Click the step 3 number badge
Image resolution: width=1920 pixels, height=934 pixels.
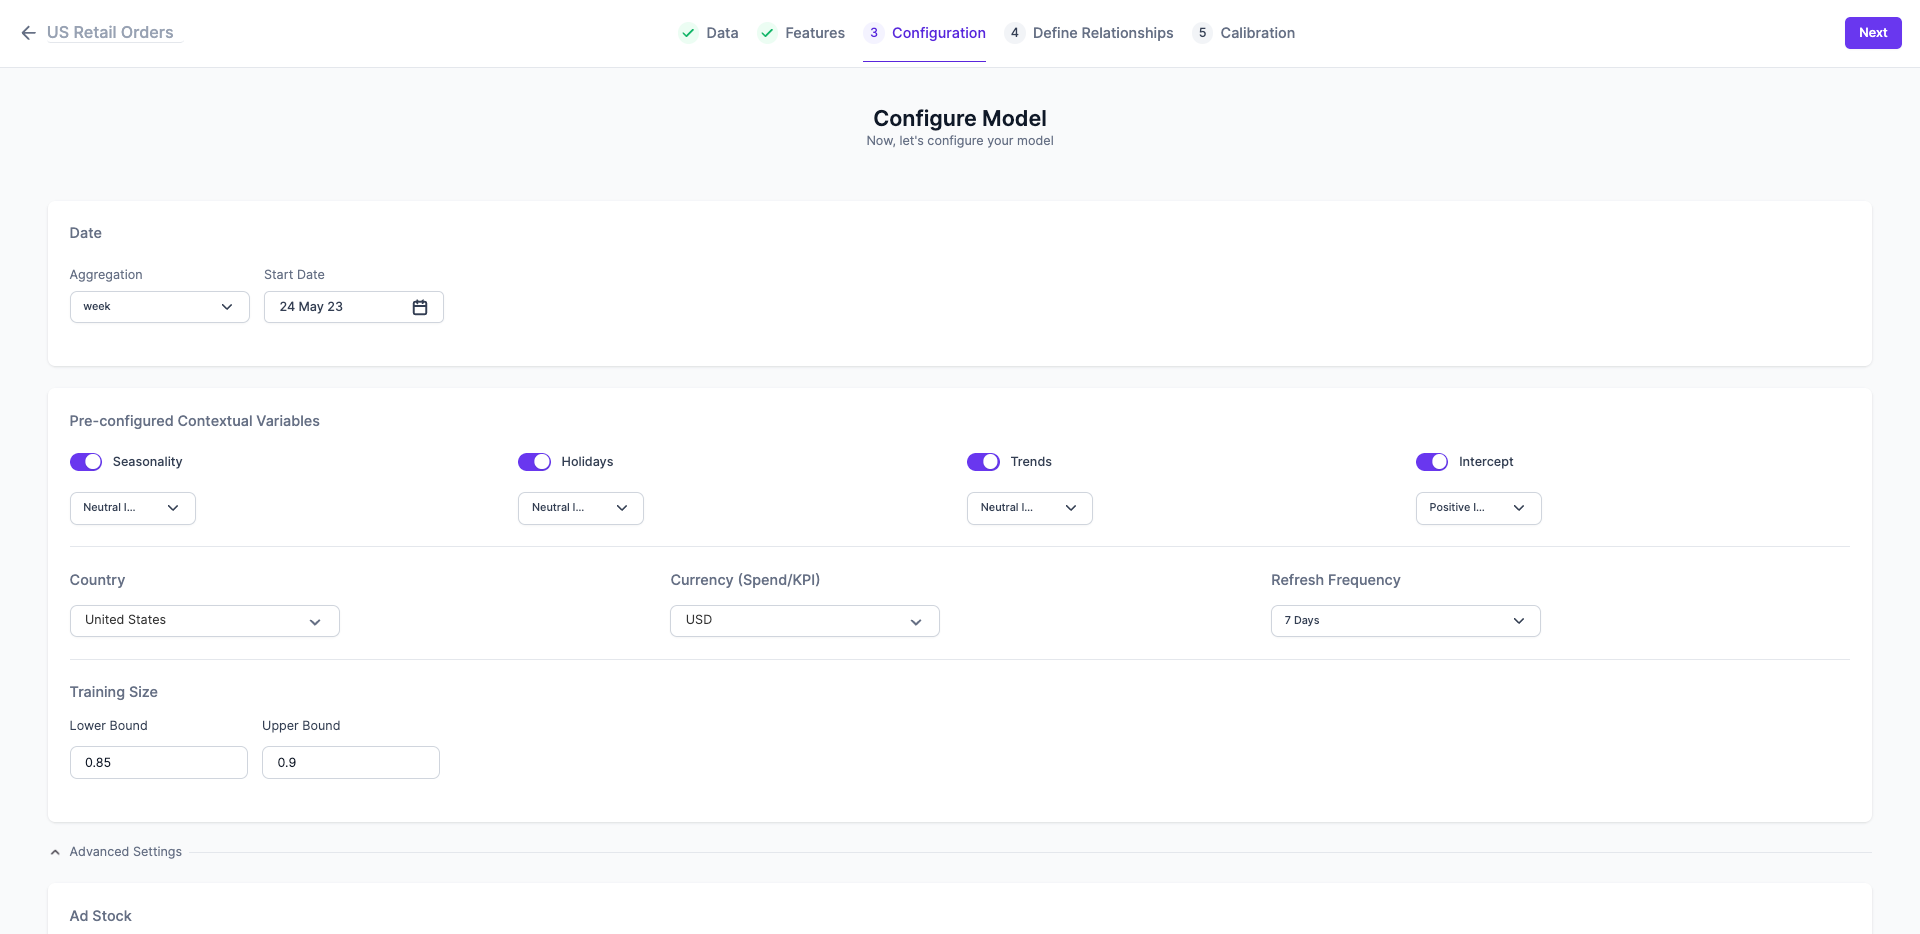874,33
